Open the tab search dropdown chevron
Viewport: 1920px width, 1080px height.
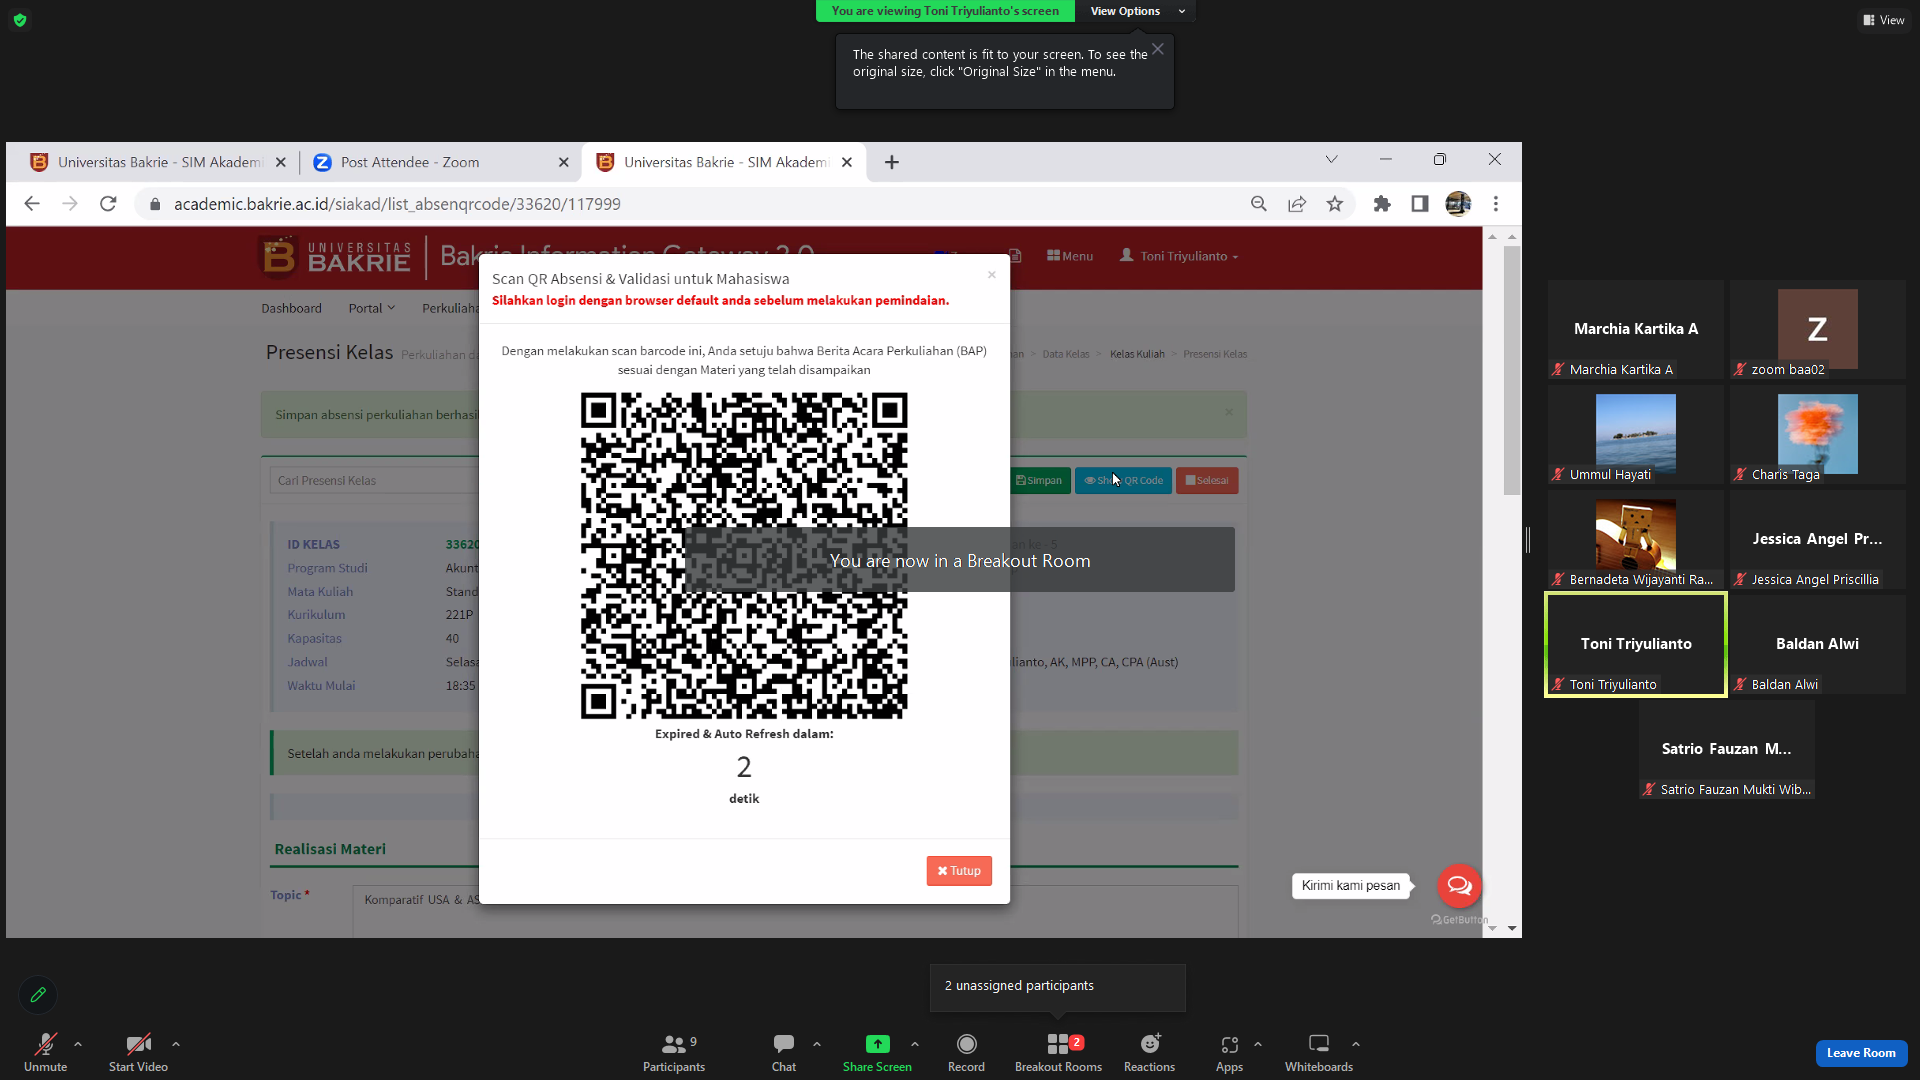click(1331, 160)
